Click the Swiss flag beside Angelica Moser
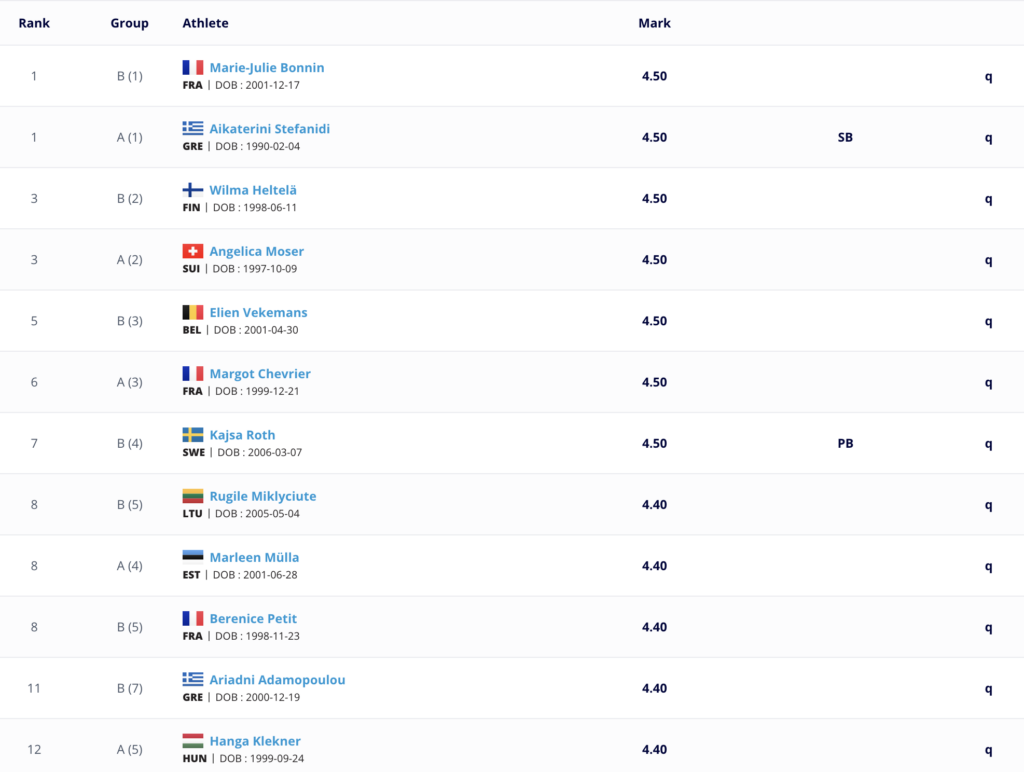Screen dimensions: 1024x772 click(193, 251)
